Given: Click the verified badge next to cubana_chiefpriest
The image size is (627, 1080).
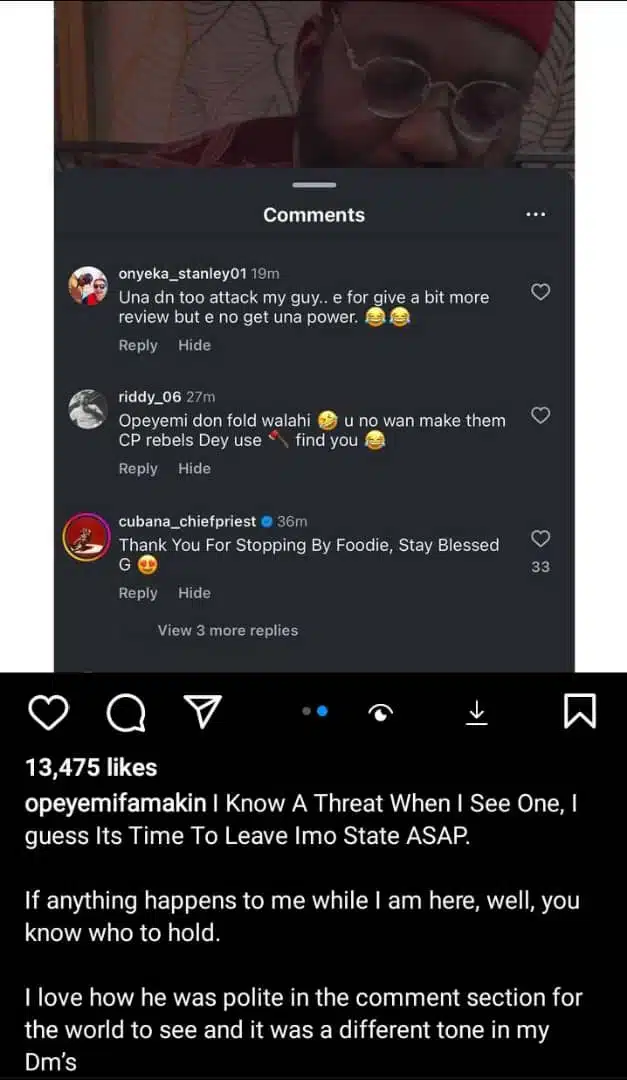Looking at the screenshot, I should 265,521.
